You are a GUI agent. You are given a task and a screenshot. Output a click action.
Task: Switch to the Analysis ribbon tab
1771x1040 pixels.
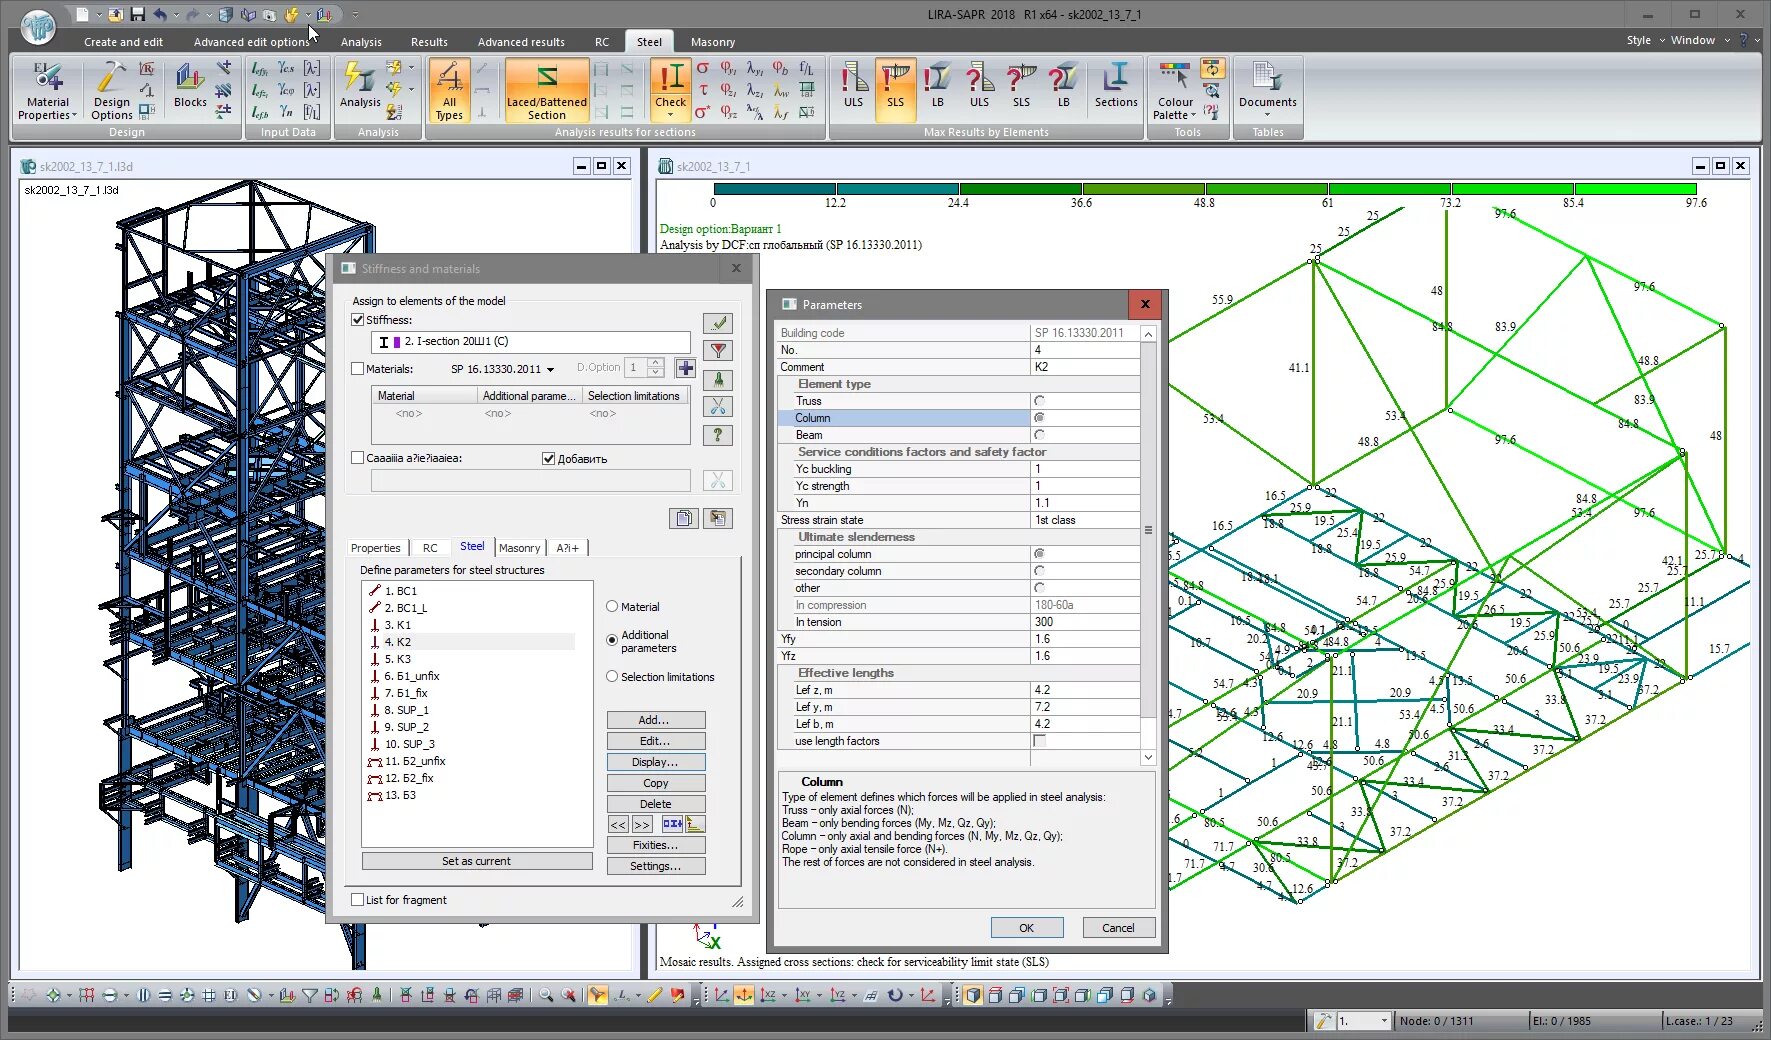361,42
